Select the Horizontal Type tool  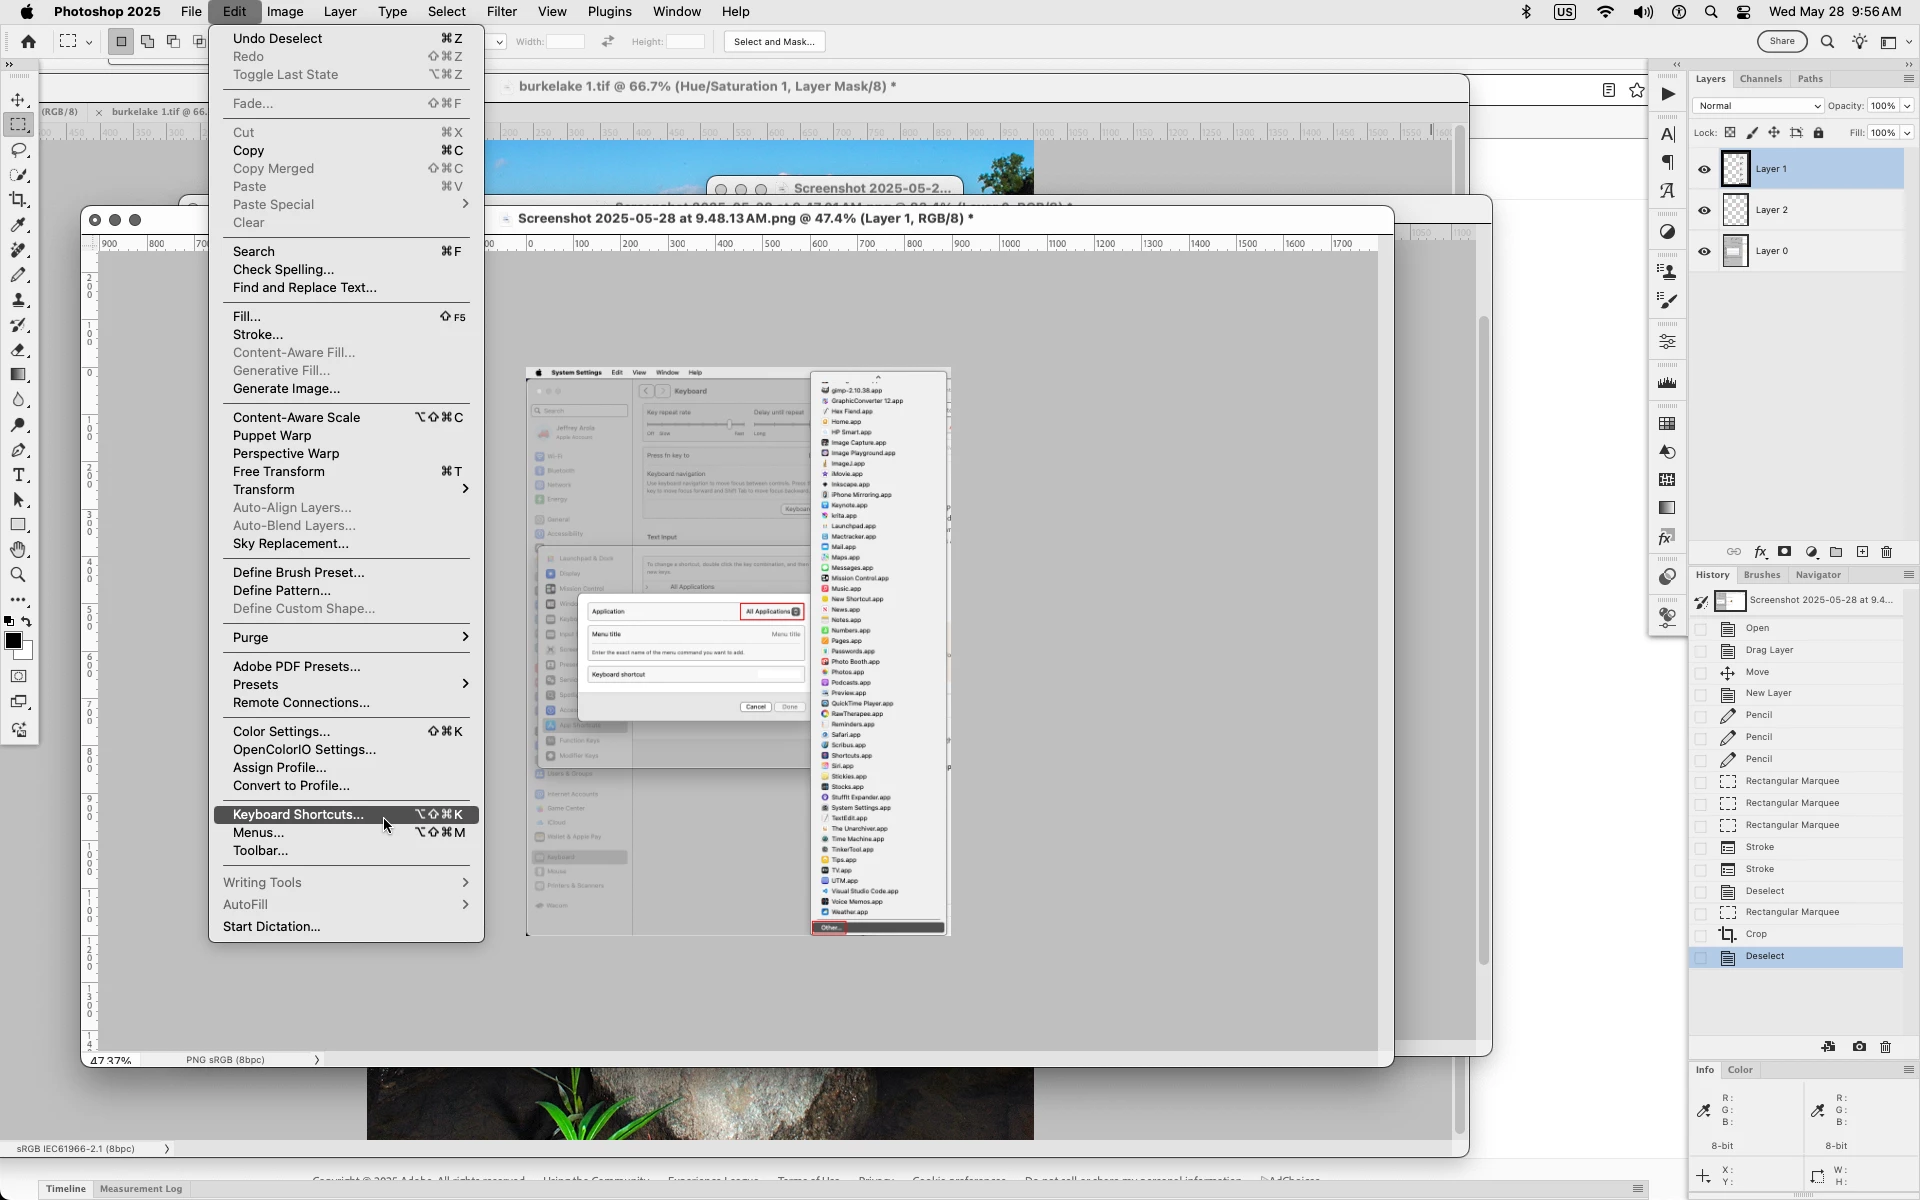(x=18, y=475)
